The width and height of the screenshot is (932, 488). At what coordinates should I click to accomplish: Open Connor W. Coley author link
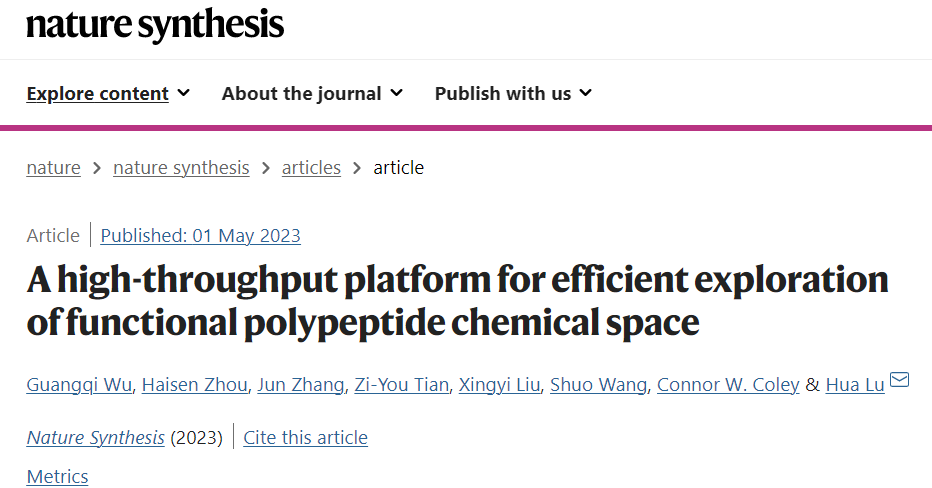click(x=728, y=385)
